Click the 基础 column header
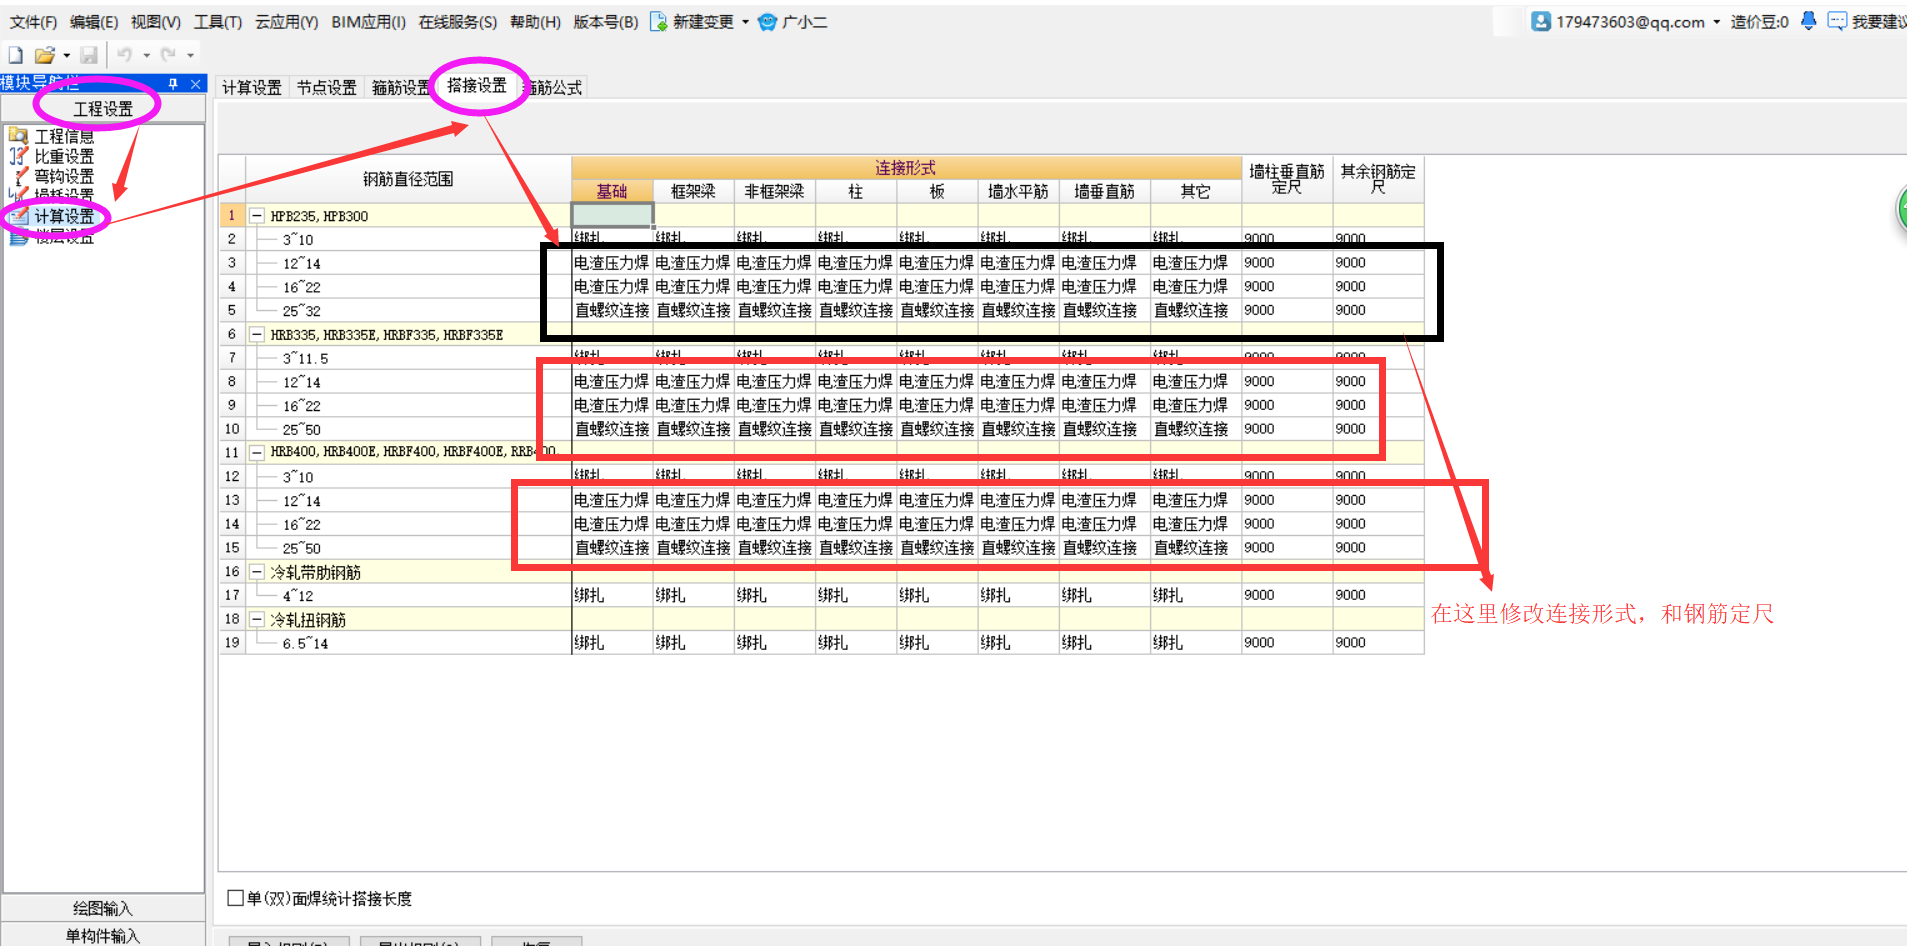The image size is (1907, 946). point(612,191)
